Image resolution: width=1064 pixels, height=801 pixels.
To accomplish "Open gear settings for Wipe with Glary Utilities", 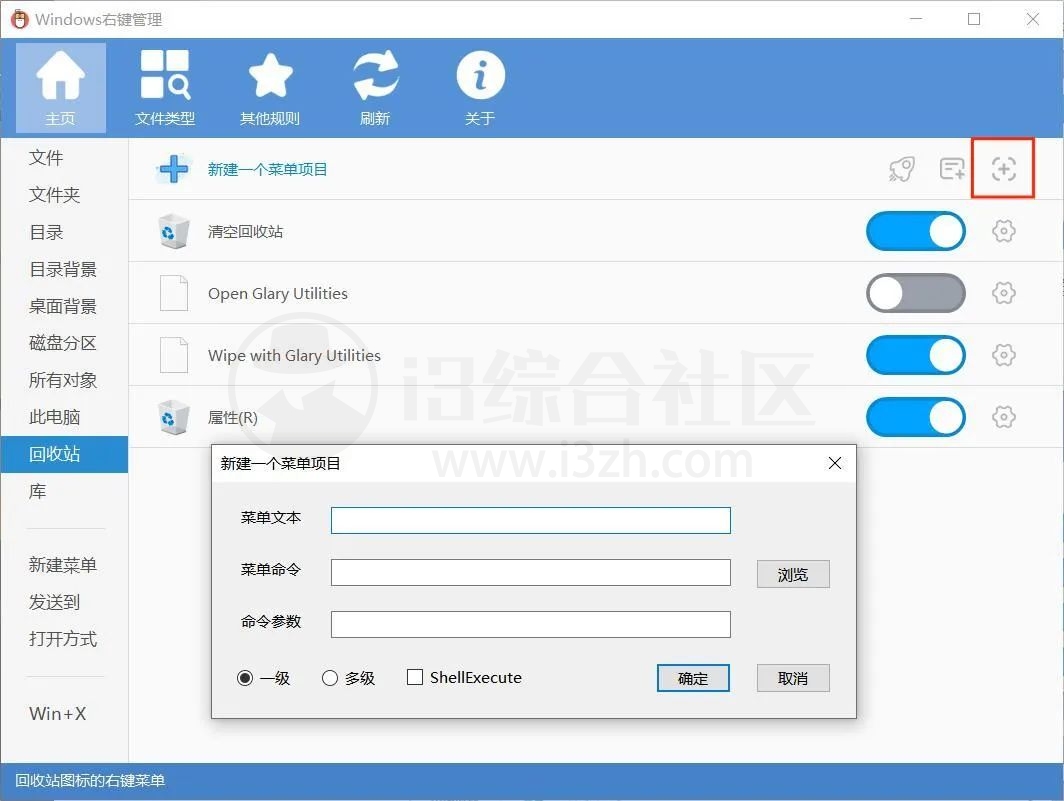I will (x=1004, y=354).
